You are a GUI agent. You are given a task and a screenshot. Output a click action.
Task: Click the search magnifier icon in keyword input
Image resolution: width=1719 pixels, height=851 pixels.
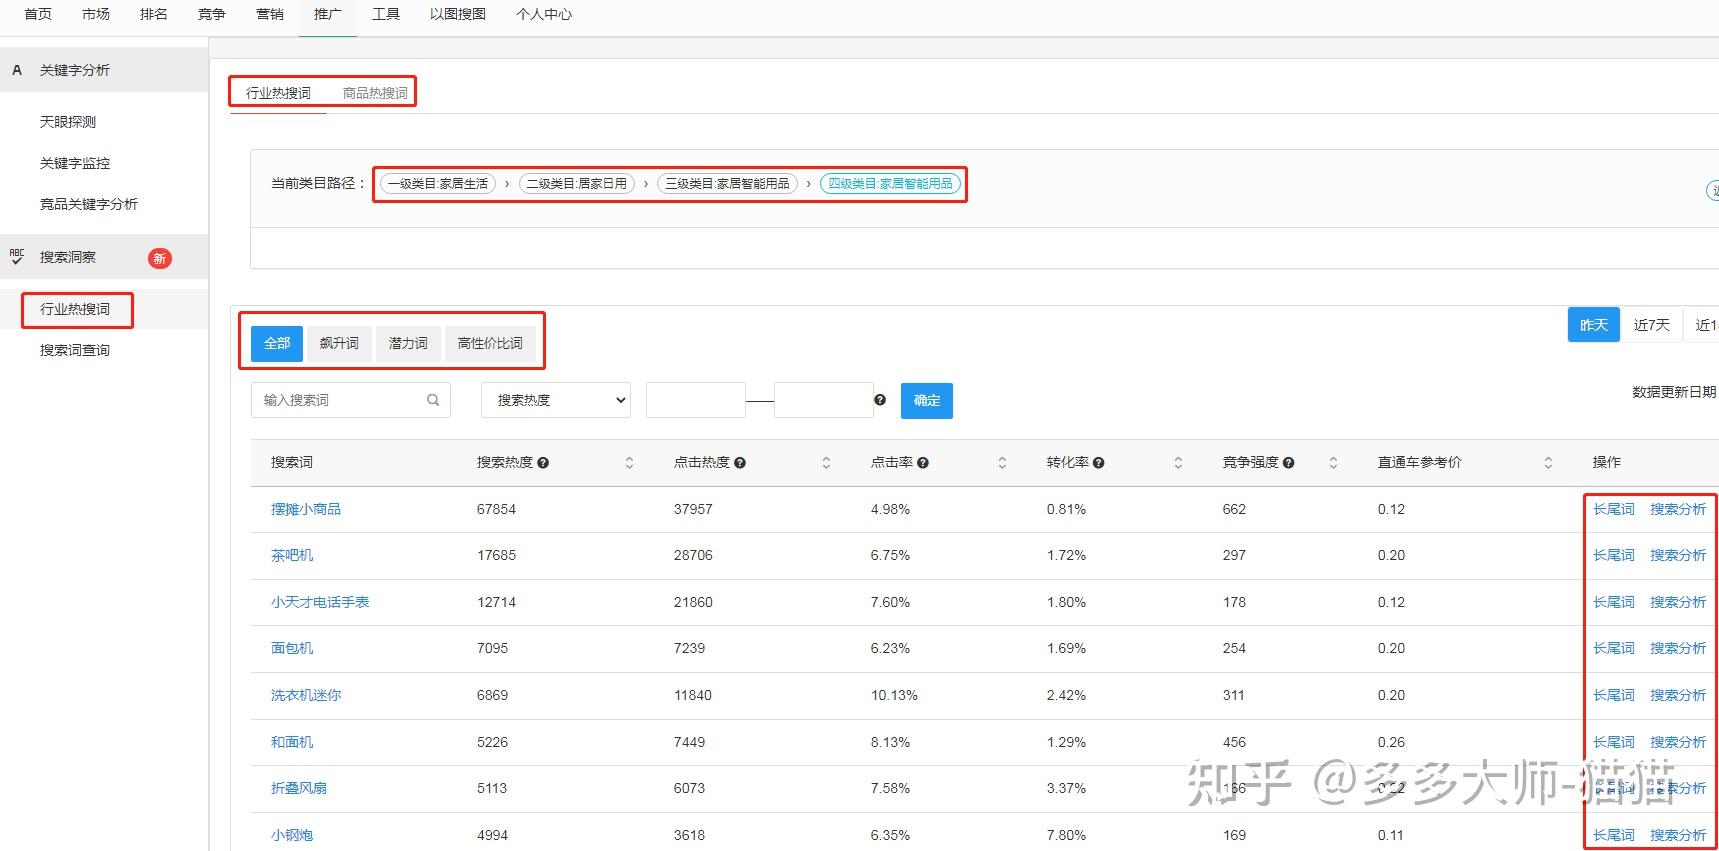(433, 400)
